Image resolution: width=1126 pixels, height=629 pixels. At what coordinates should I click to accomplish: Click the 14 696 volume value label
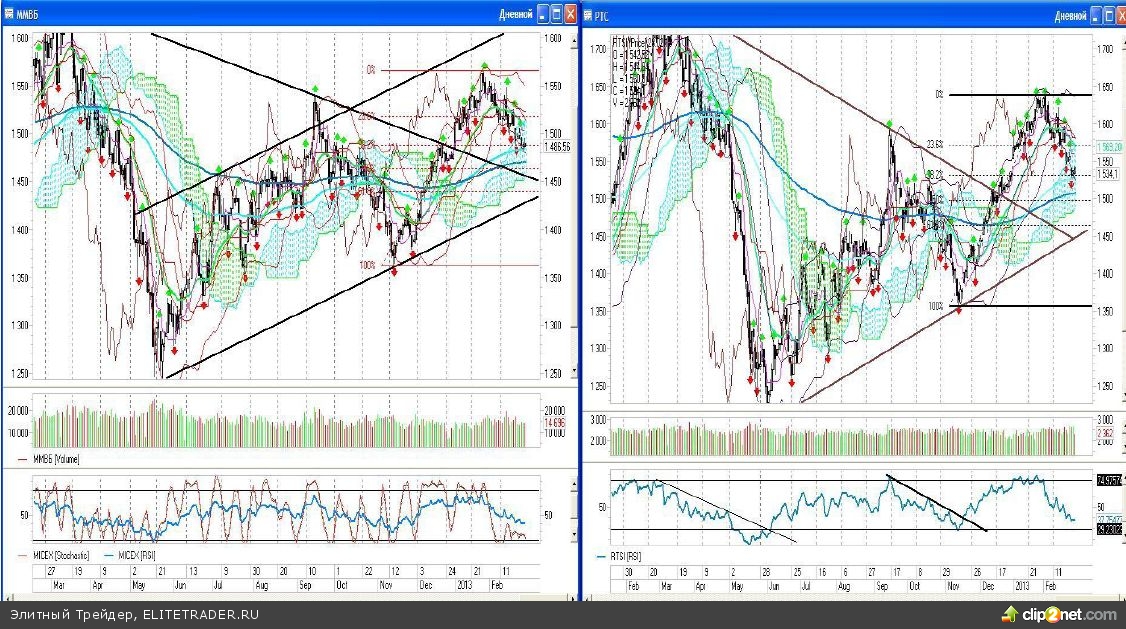pos(554,422)
